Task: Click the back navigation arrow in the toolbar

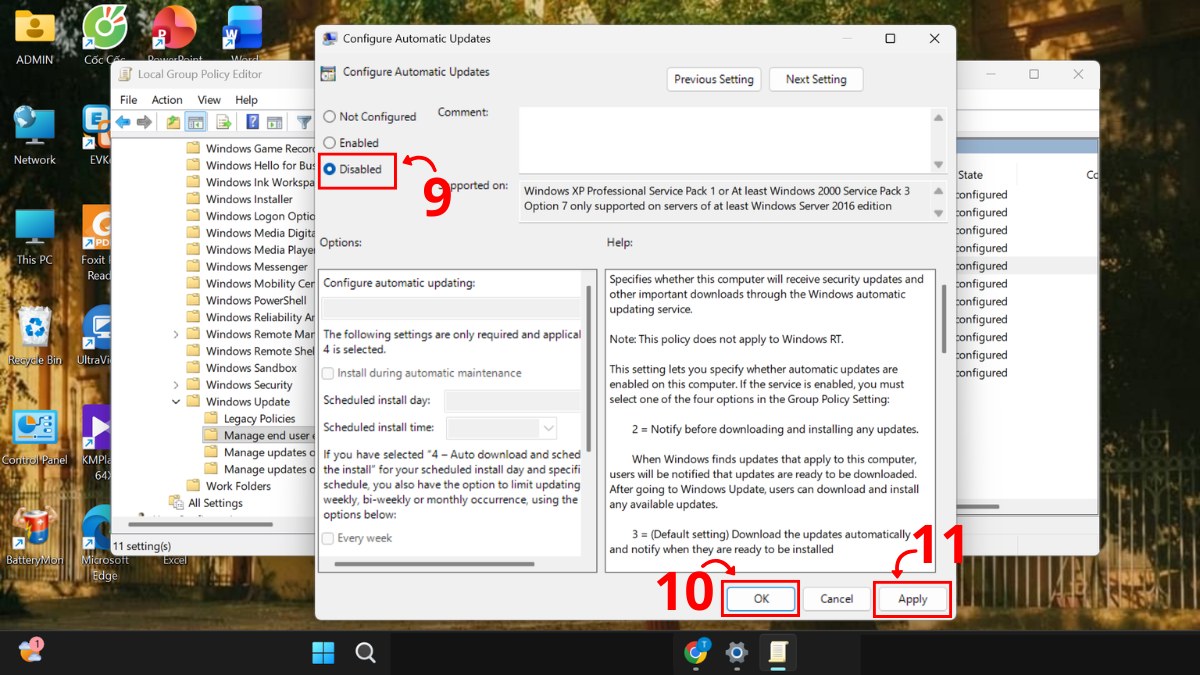Action: (x=122, y=121)
